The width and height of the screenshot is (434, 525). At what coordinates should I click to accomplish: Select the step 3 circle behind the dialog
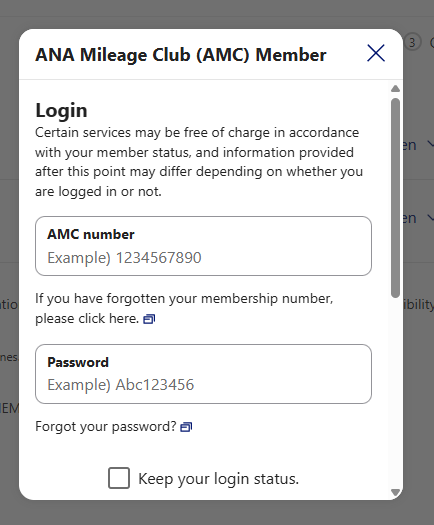click(x=412, y=43)
